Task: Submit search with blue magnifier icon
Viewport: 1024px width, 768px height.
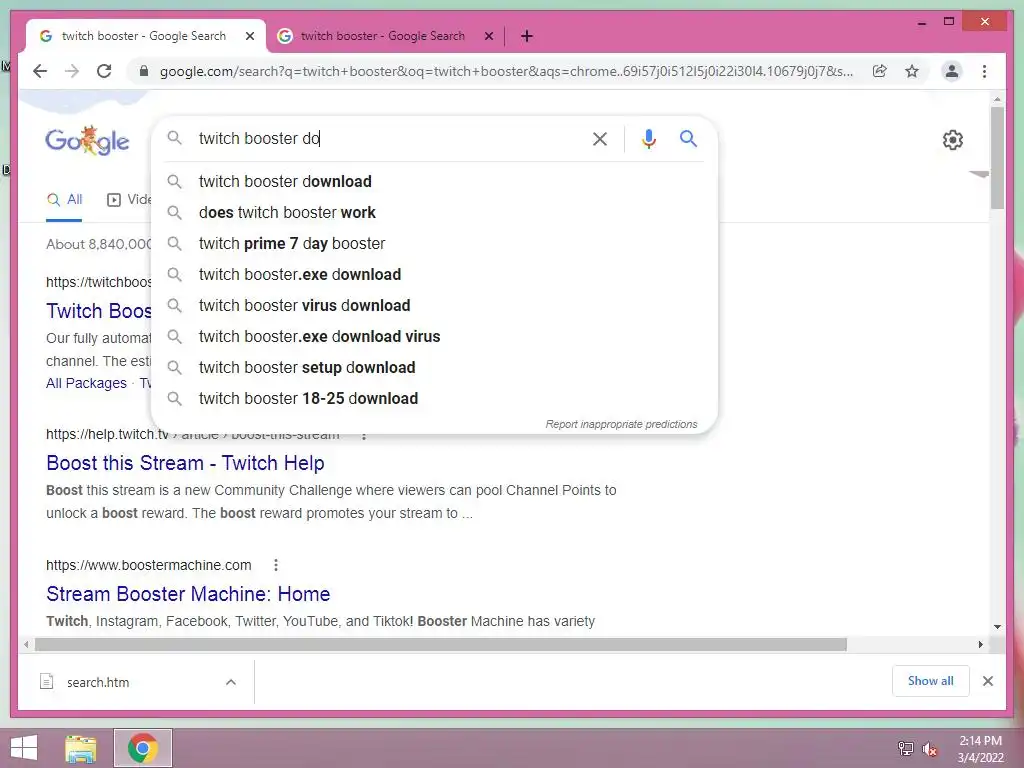Action: 688,138
